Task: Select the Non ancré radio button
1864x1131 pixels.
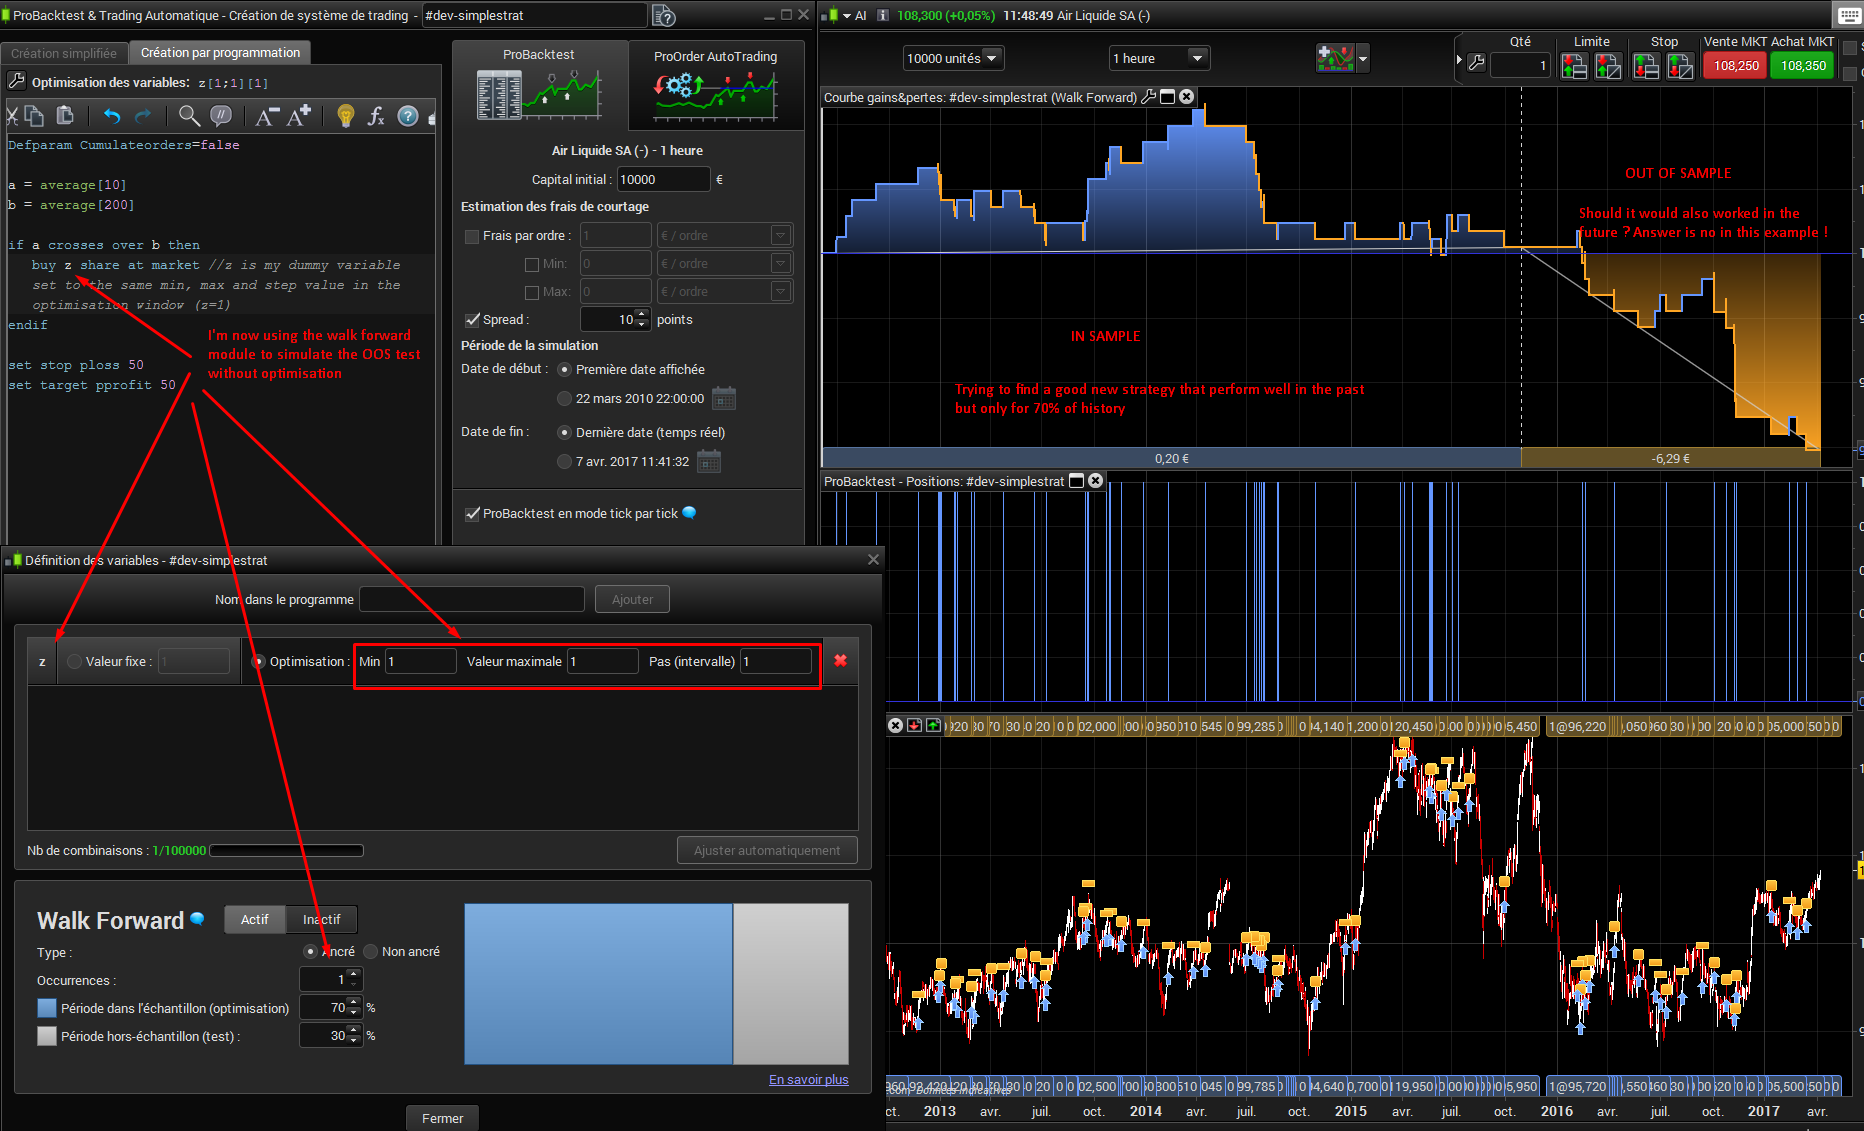Action: tap(371, 951)
